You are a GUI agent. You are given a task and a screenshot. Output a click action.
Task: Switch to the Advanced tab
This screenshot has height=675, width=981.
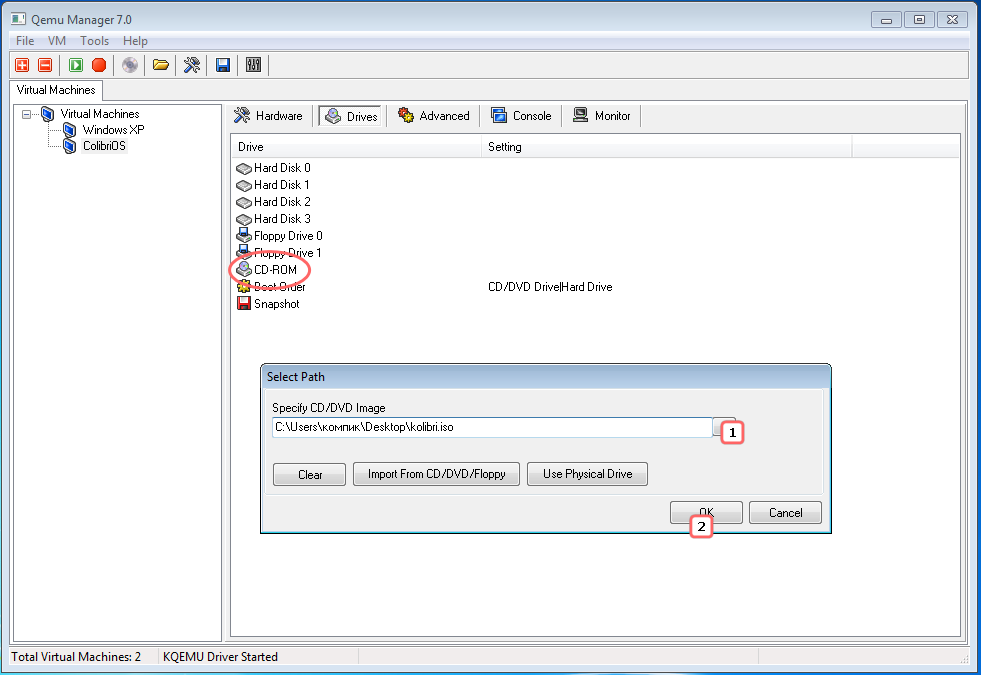434,116
